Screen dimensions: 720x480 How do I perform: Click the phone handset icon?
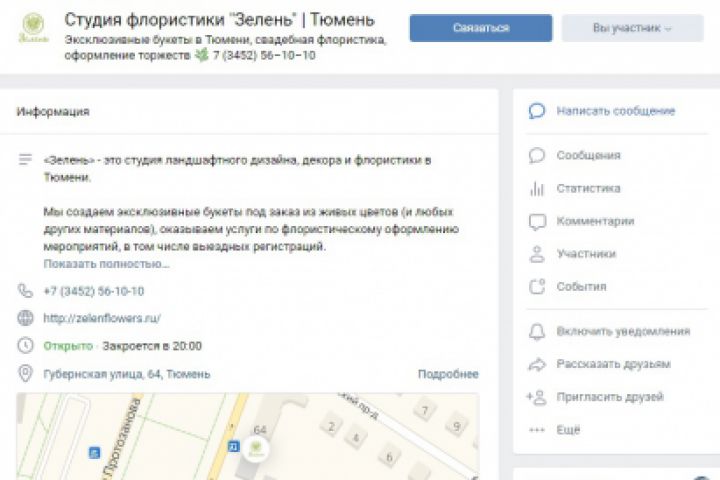coord(25,291)
